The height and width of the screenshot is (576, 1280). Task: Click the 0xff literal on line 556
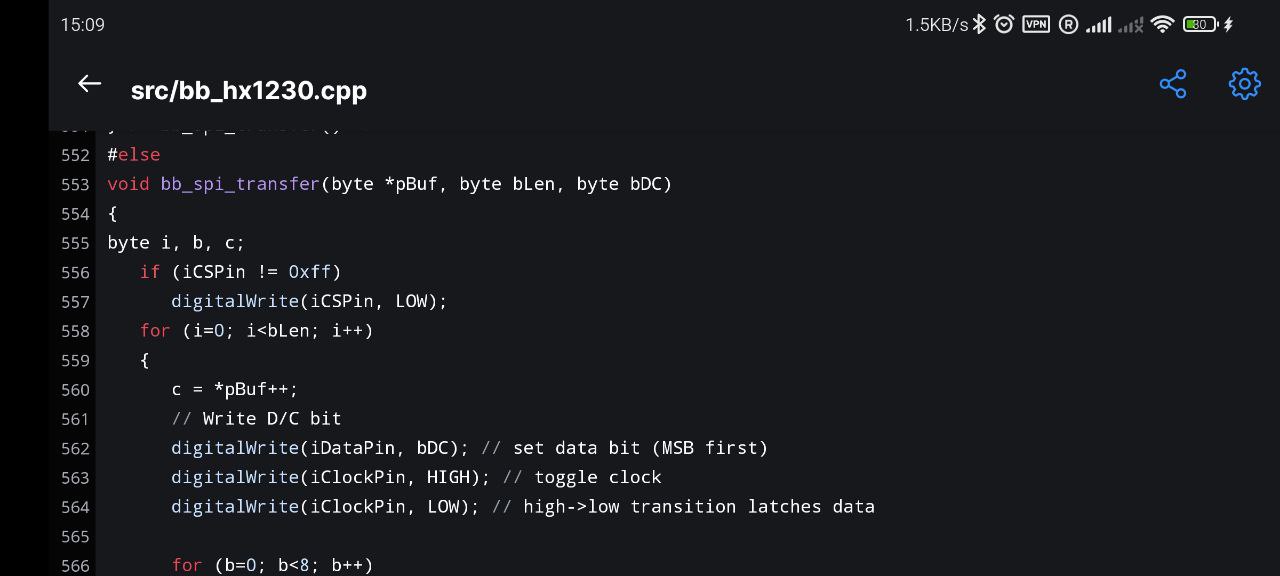[310, 272]
